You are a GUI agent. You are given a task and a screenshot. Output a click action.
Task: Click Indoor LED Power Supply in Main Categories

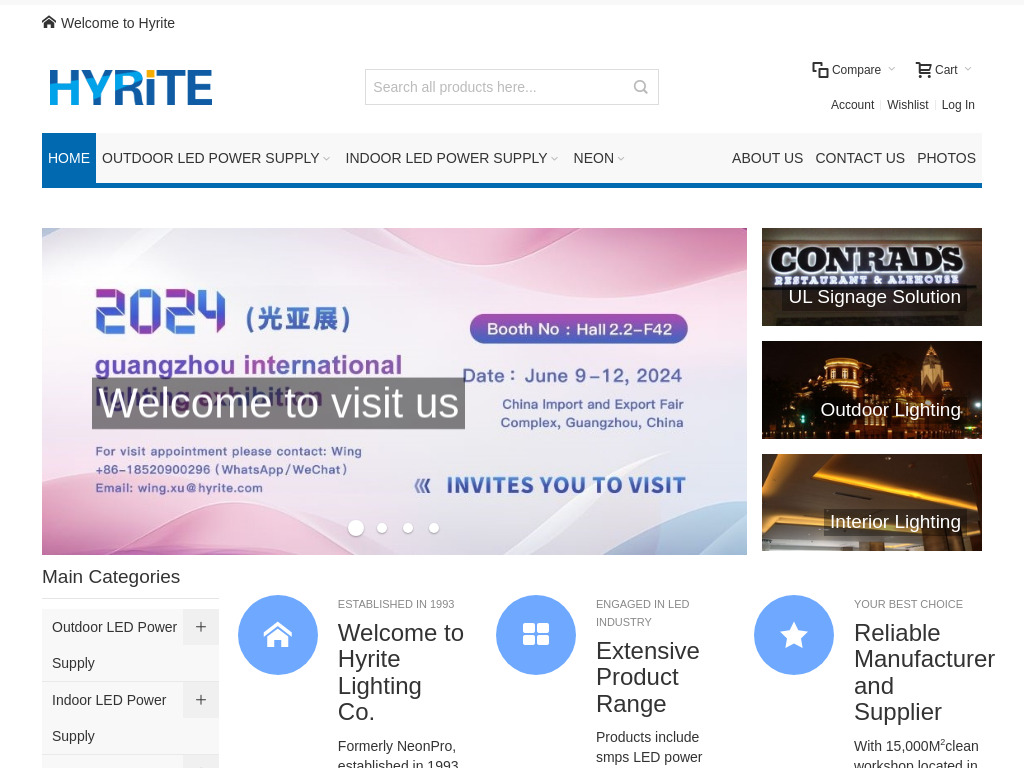(x=109, y=718)
